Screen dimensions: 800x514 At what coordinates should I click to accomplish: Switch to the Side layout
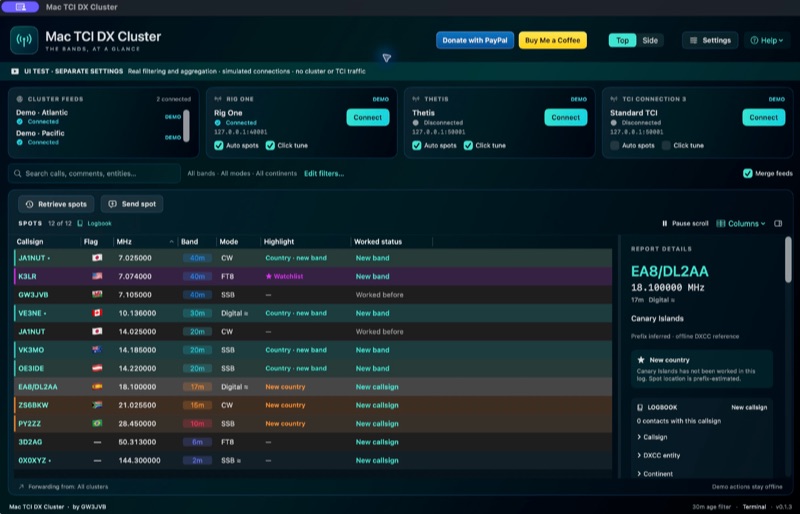(650, 40)
